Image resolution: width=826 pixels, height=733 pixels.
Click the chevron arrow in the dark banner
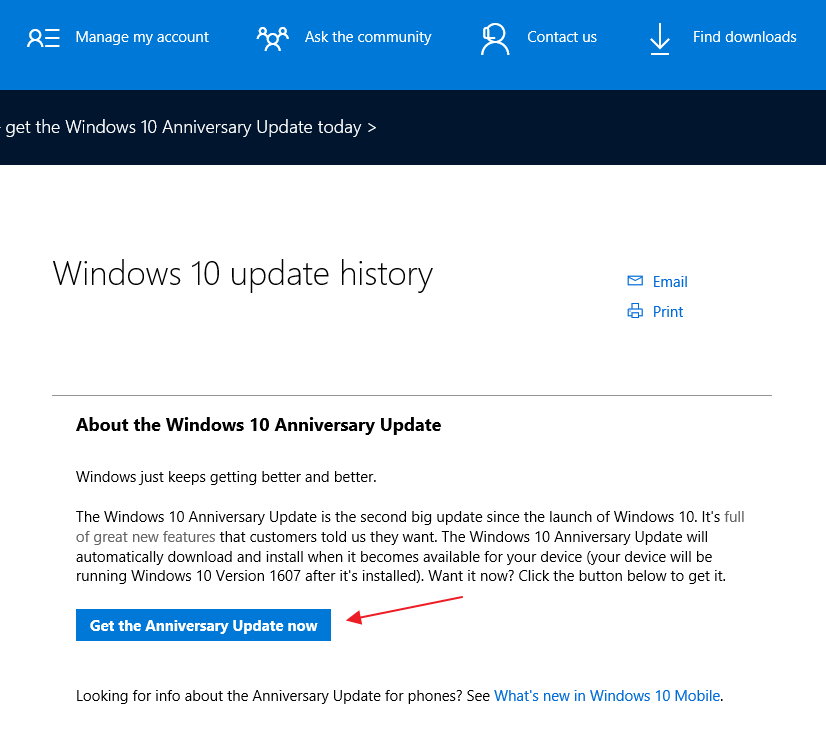[372, 128]
